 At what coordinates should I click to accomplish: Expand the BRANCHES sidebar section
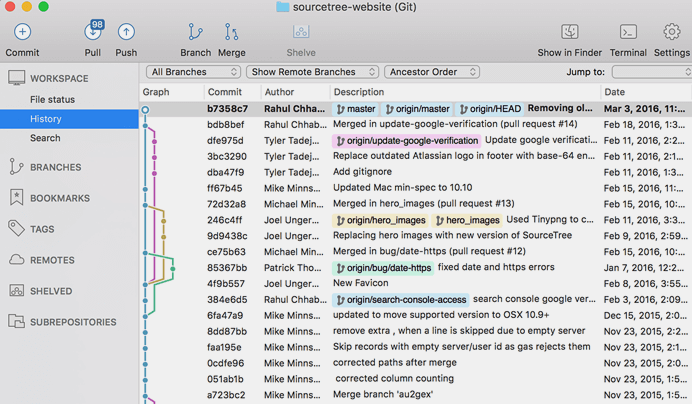pyautogui.click(x=56, y=167)
